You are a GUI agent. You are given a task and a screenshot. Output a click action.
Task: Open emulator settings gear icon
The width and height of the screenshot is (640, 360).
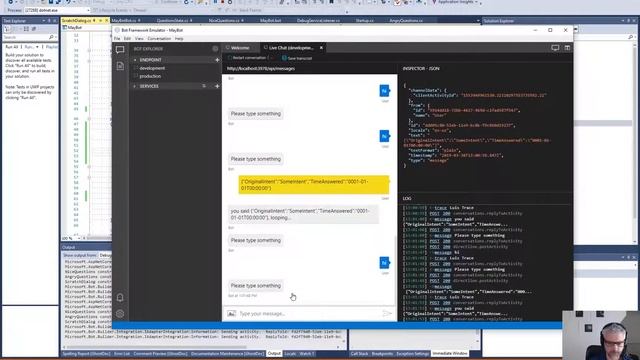tap(120, 313)
